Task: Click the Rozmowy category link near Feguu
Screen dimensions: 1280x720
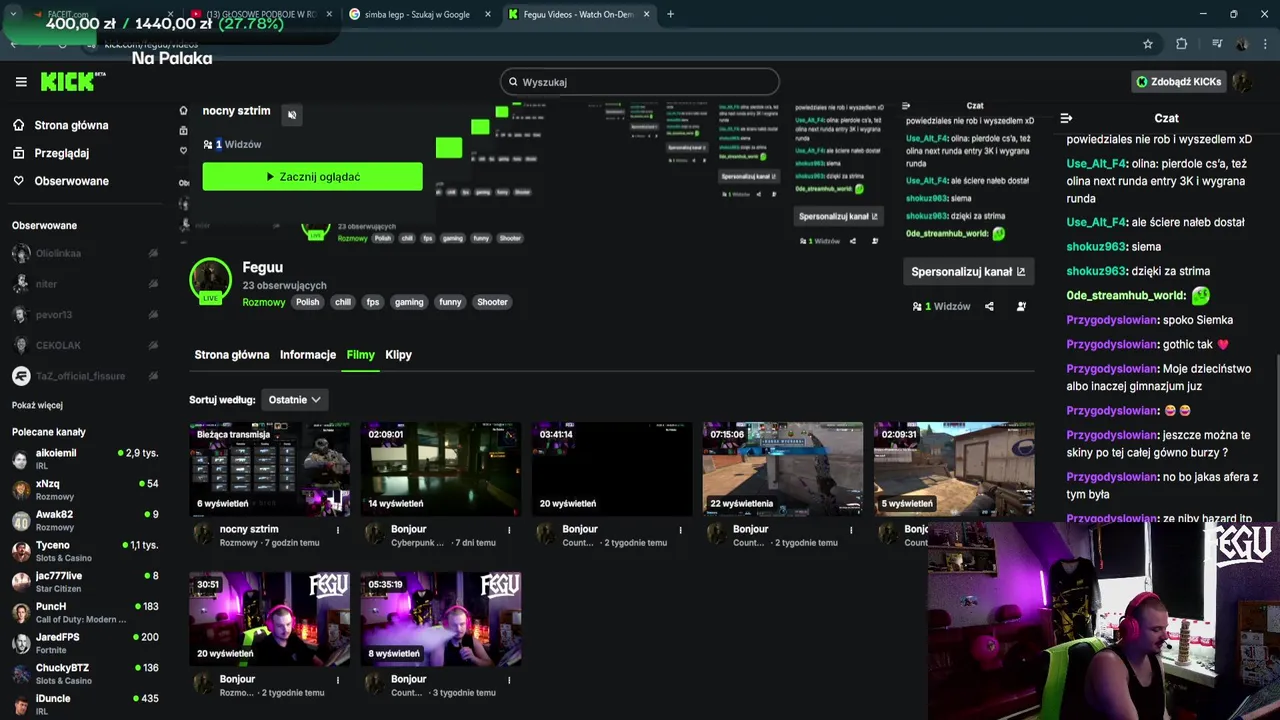Action: pyautogui.click(x=264, y=302)
